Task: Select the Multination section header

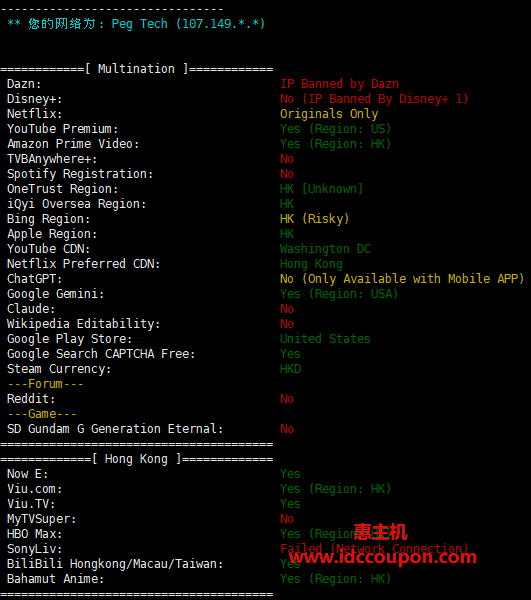Action: pyautogui.click(x=137, y=69)
